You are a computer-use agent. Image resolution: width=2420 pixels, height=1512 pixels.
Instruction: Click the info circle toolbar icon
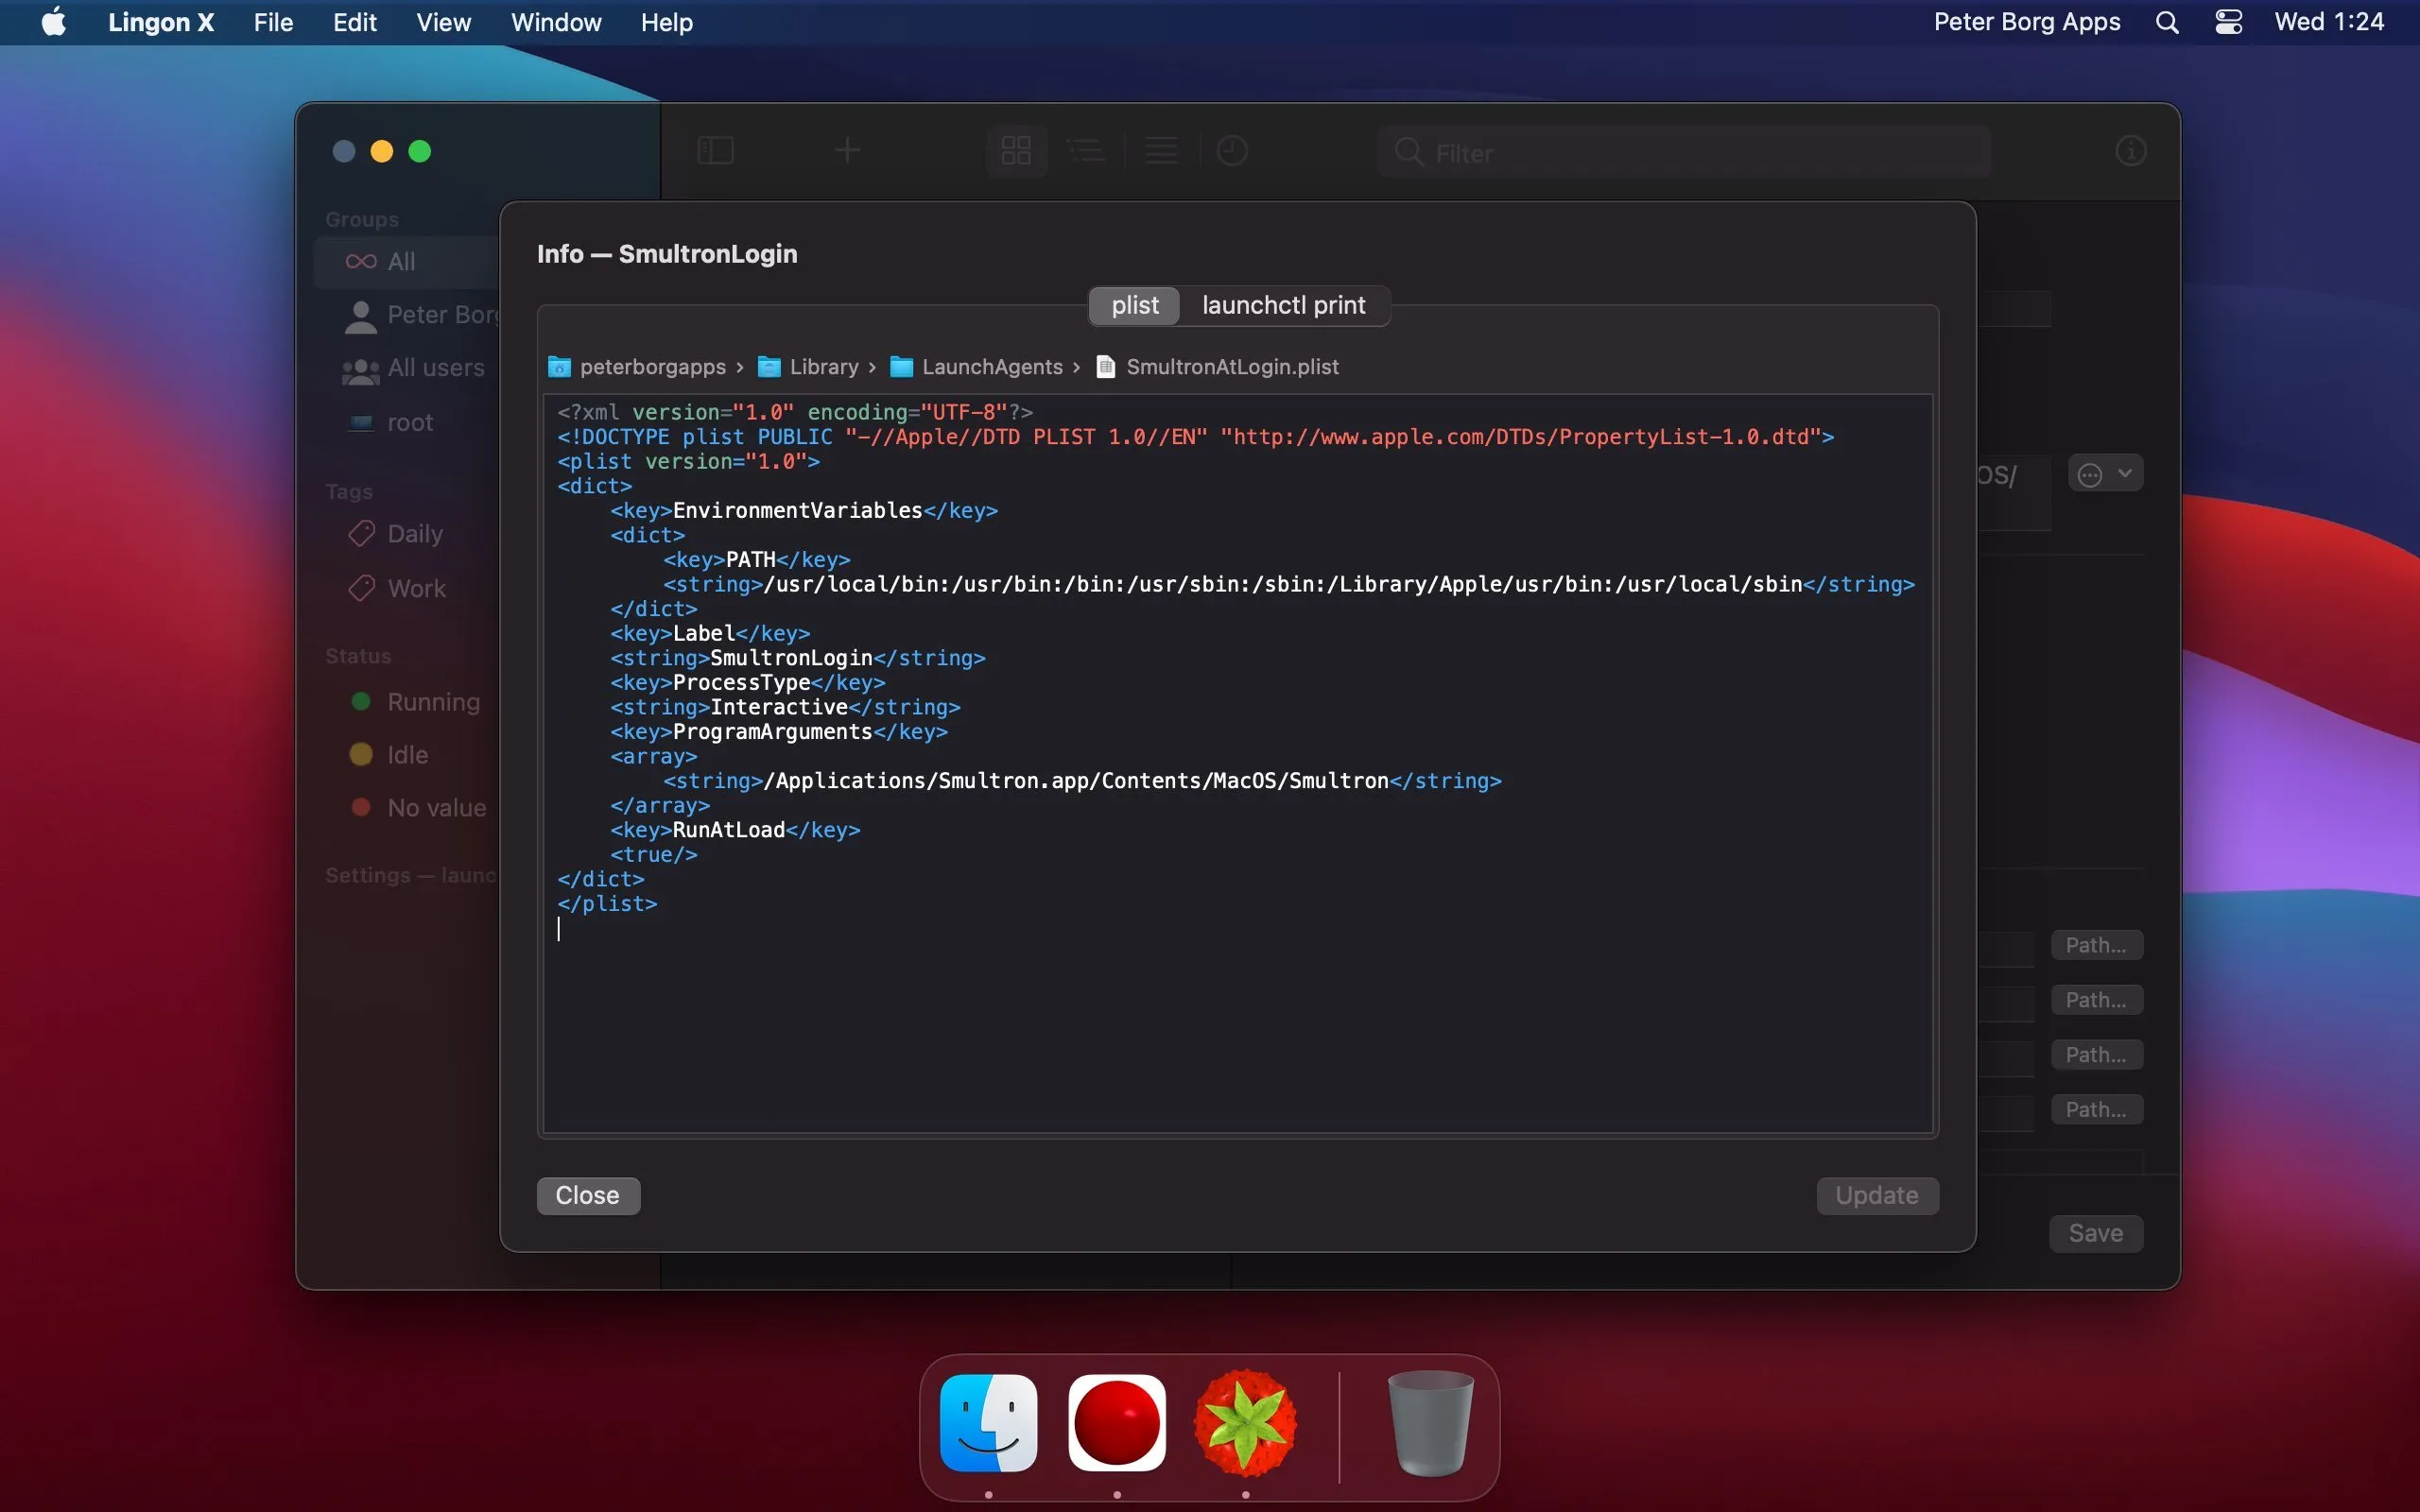click(x=2130, y=151)
